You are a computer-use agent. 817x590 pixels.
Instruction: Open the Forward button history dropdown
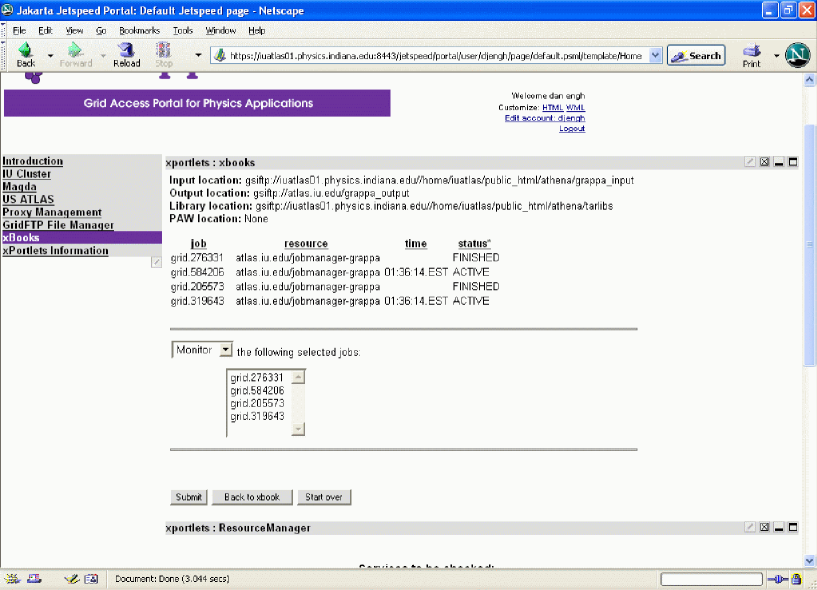click(103, 55)
